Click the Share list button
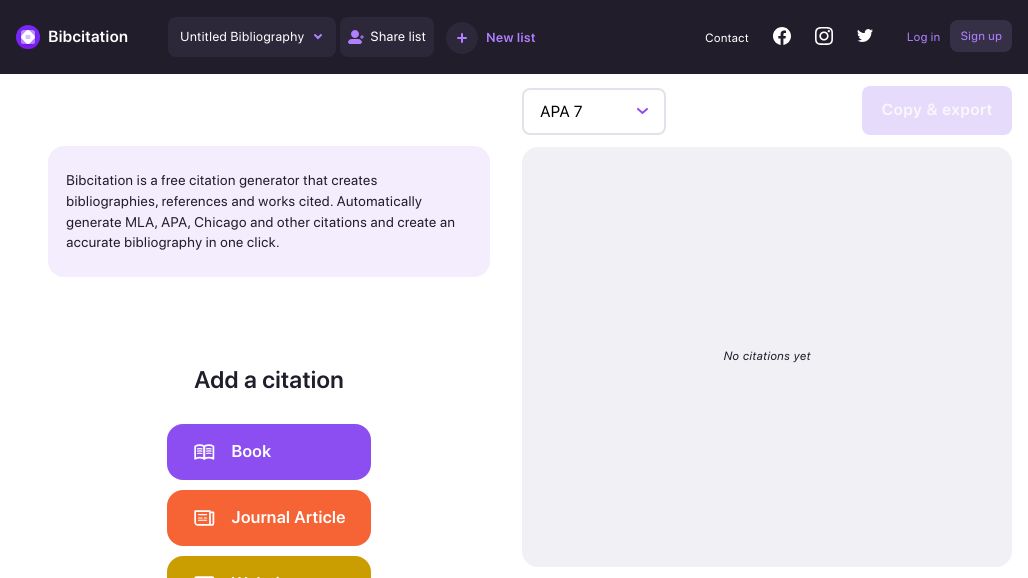Viewport: 1028px width, 578px height. click(387, 37)
